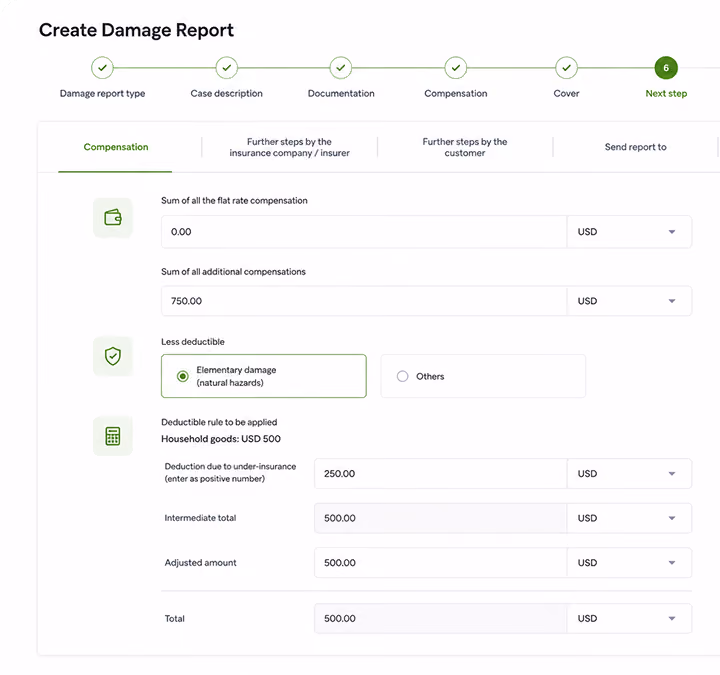The width and height of the screenshot is (720, 675).
Task: Click step 6 Next step circle
Action: [x=666, y=68]
